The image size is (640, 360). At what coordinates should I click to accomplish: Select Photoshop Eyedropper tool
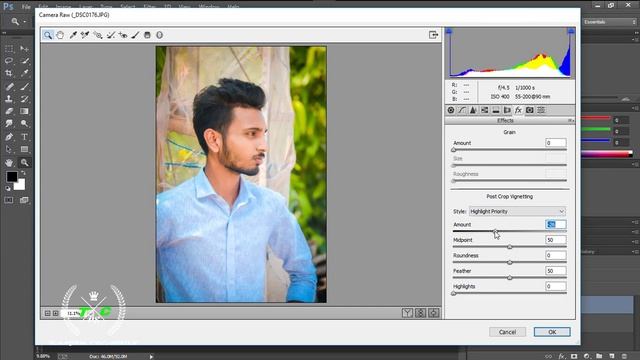point(24,73)
